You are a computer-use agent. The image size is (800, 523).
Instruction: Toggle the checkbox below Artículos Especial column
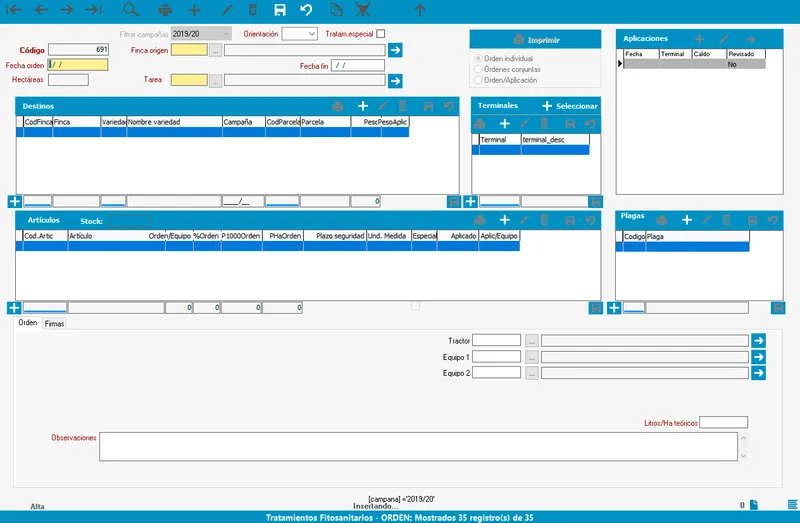click(x=415, y=306)
